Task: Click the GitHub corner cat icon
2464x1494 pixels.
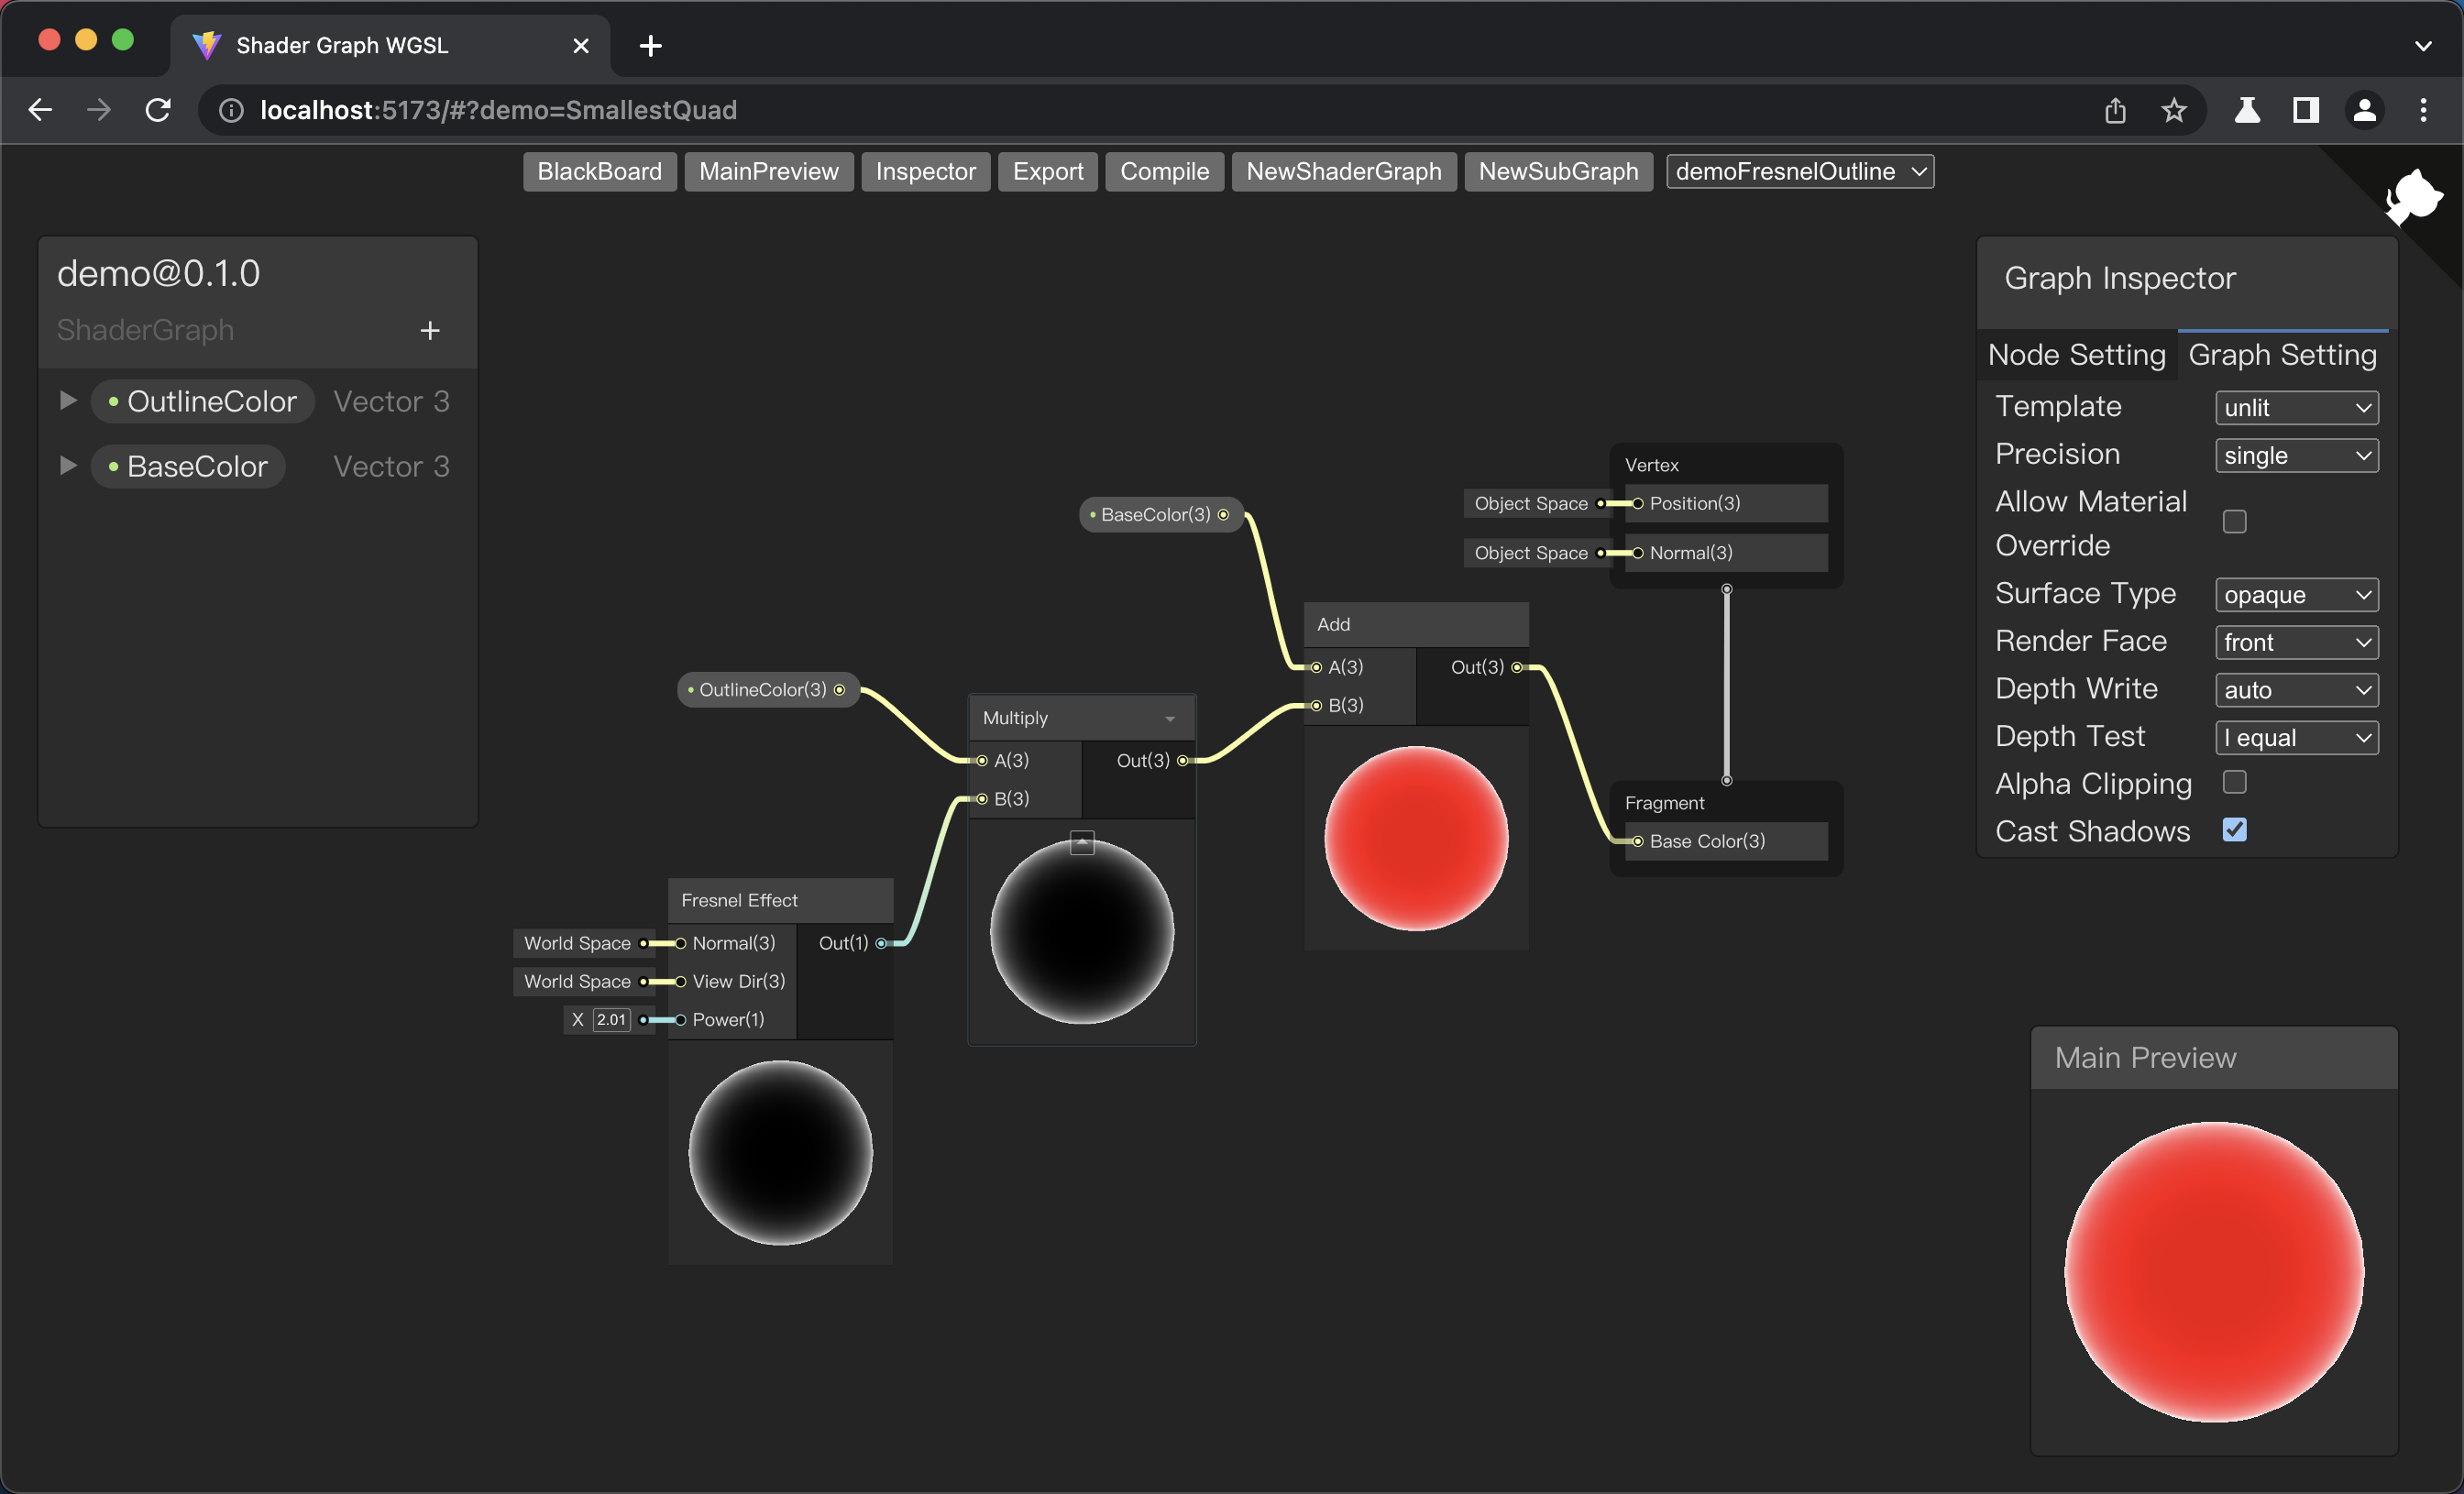Action: click(2414, 197)
